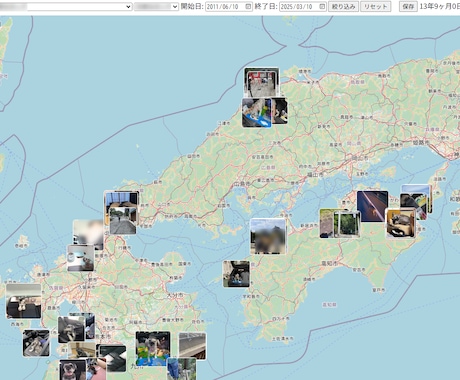This screenshot has height=380, width=460.
Task: Open the room interior thumbnail near Shimonoseki
Action: pos(121,199)
